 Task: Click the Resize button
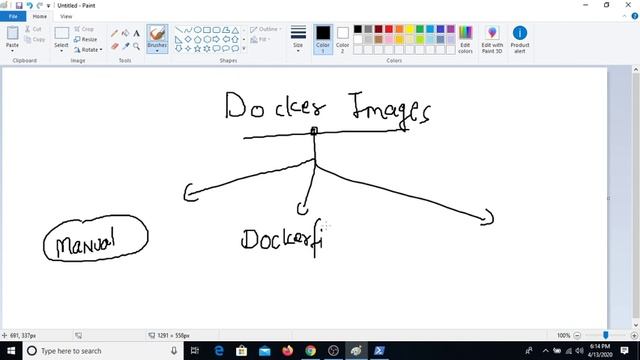(86, 40)
